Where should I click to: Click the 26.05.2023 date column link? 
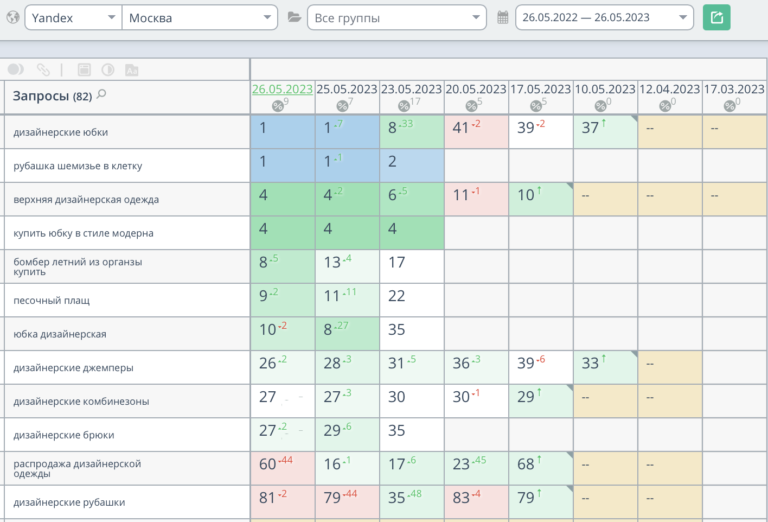coord(282,89)
